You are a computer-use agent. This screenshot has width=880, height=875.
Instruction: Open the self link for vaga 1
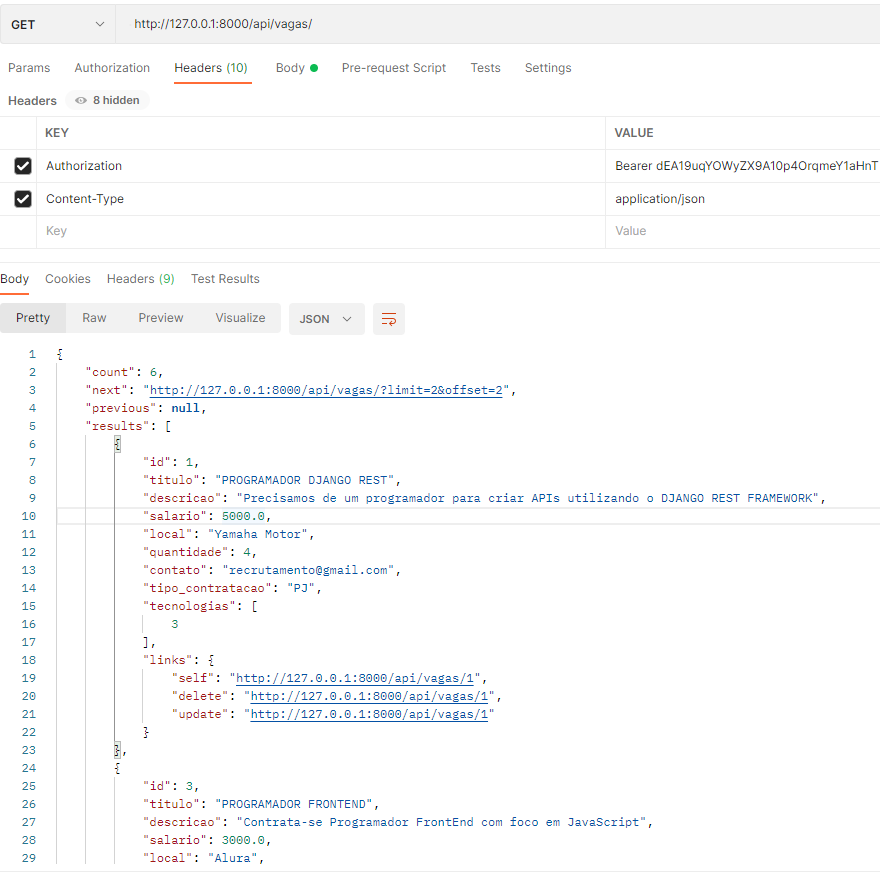(355, 679)
